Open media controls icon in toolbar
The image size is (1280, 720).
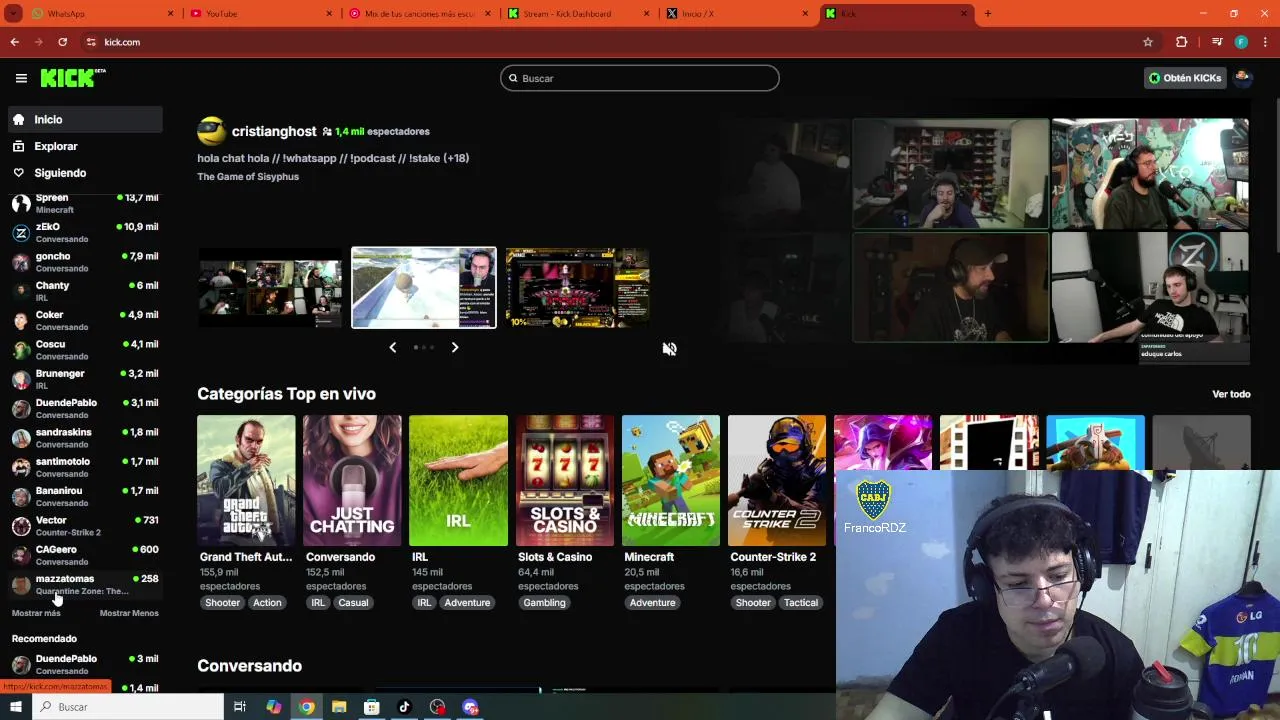coord(1217,42)
